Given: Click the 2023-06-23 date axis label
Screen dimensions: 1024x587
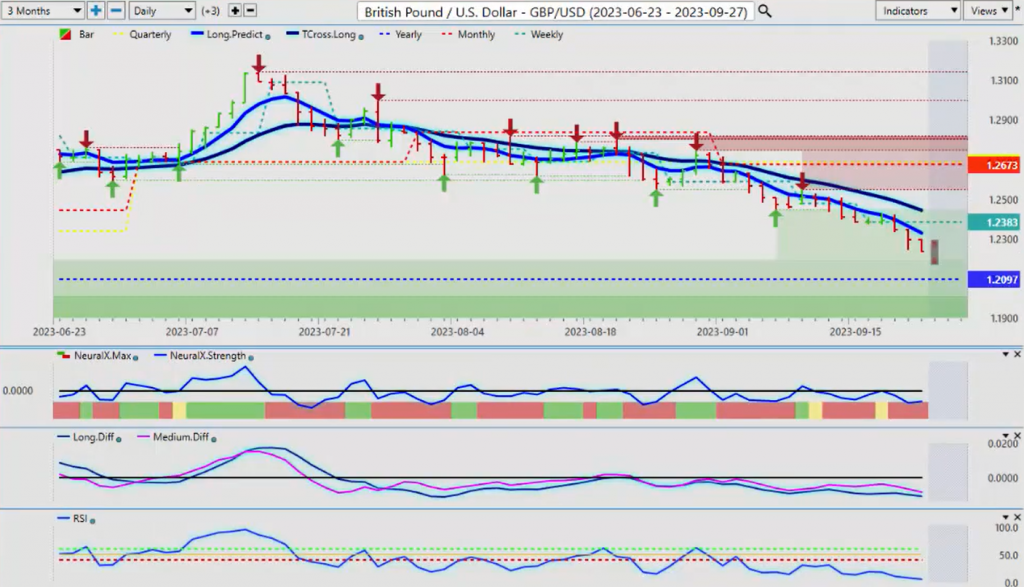Looking at the screenshot, I should pos(59,332).
